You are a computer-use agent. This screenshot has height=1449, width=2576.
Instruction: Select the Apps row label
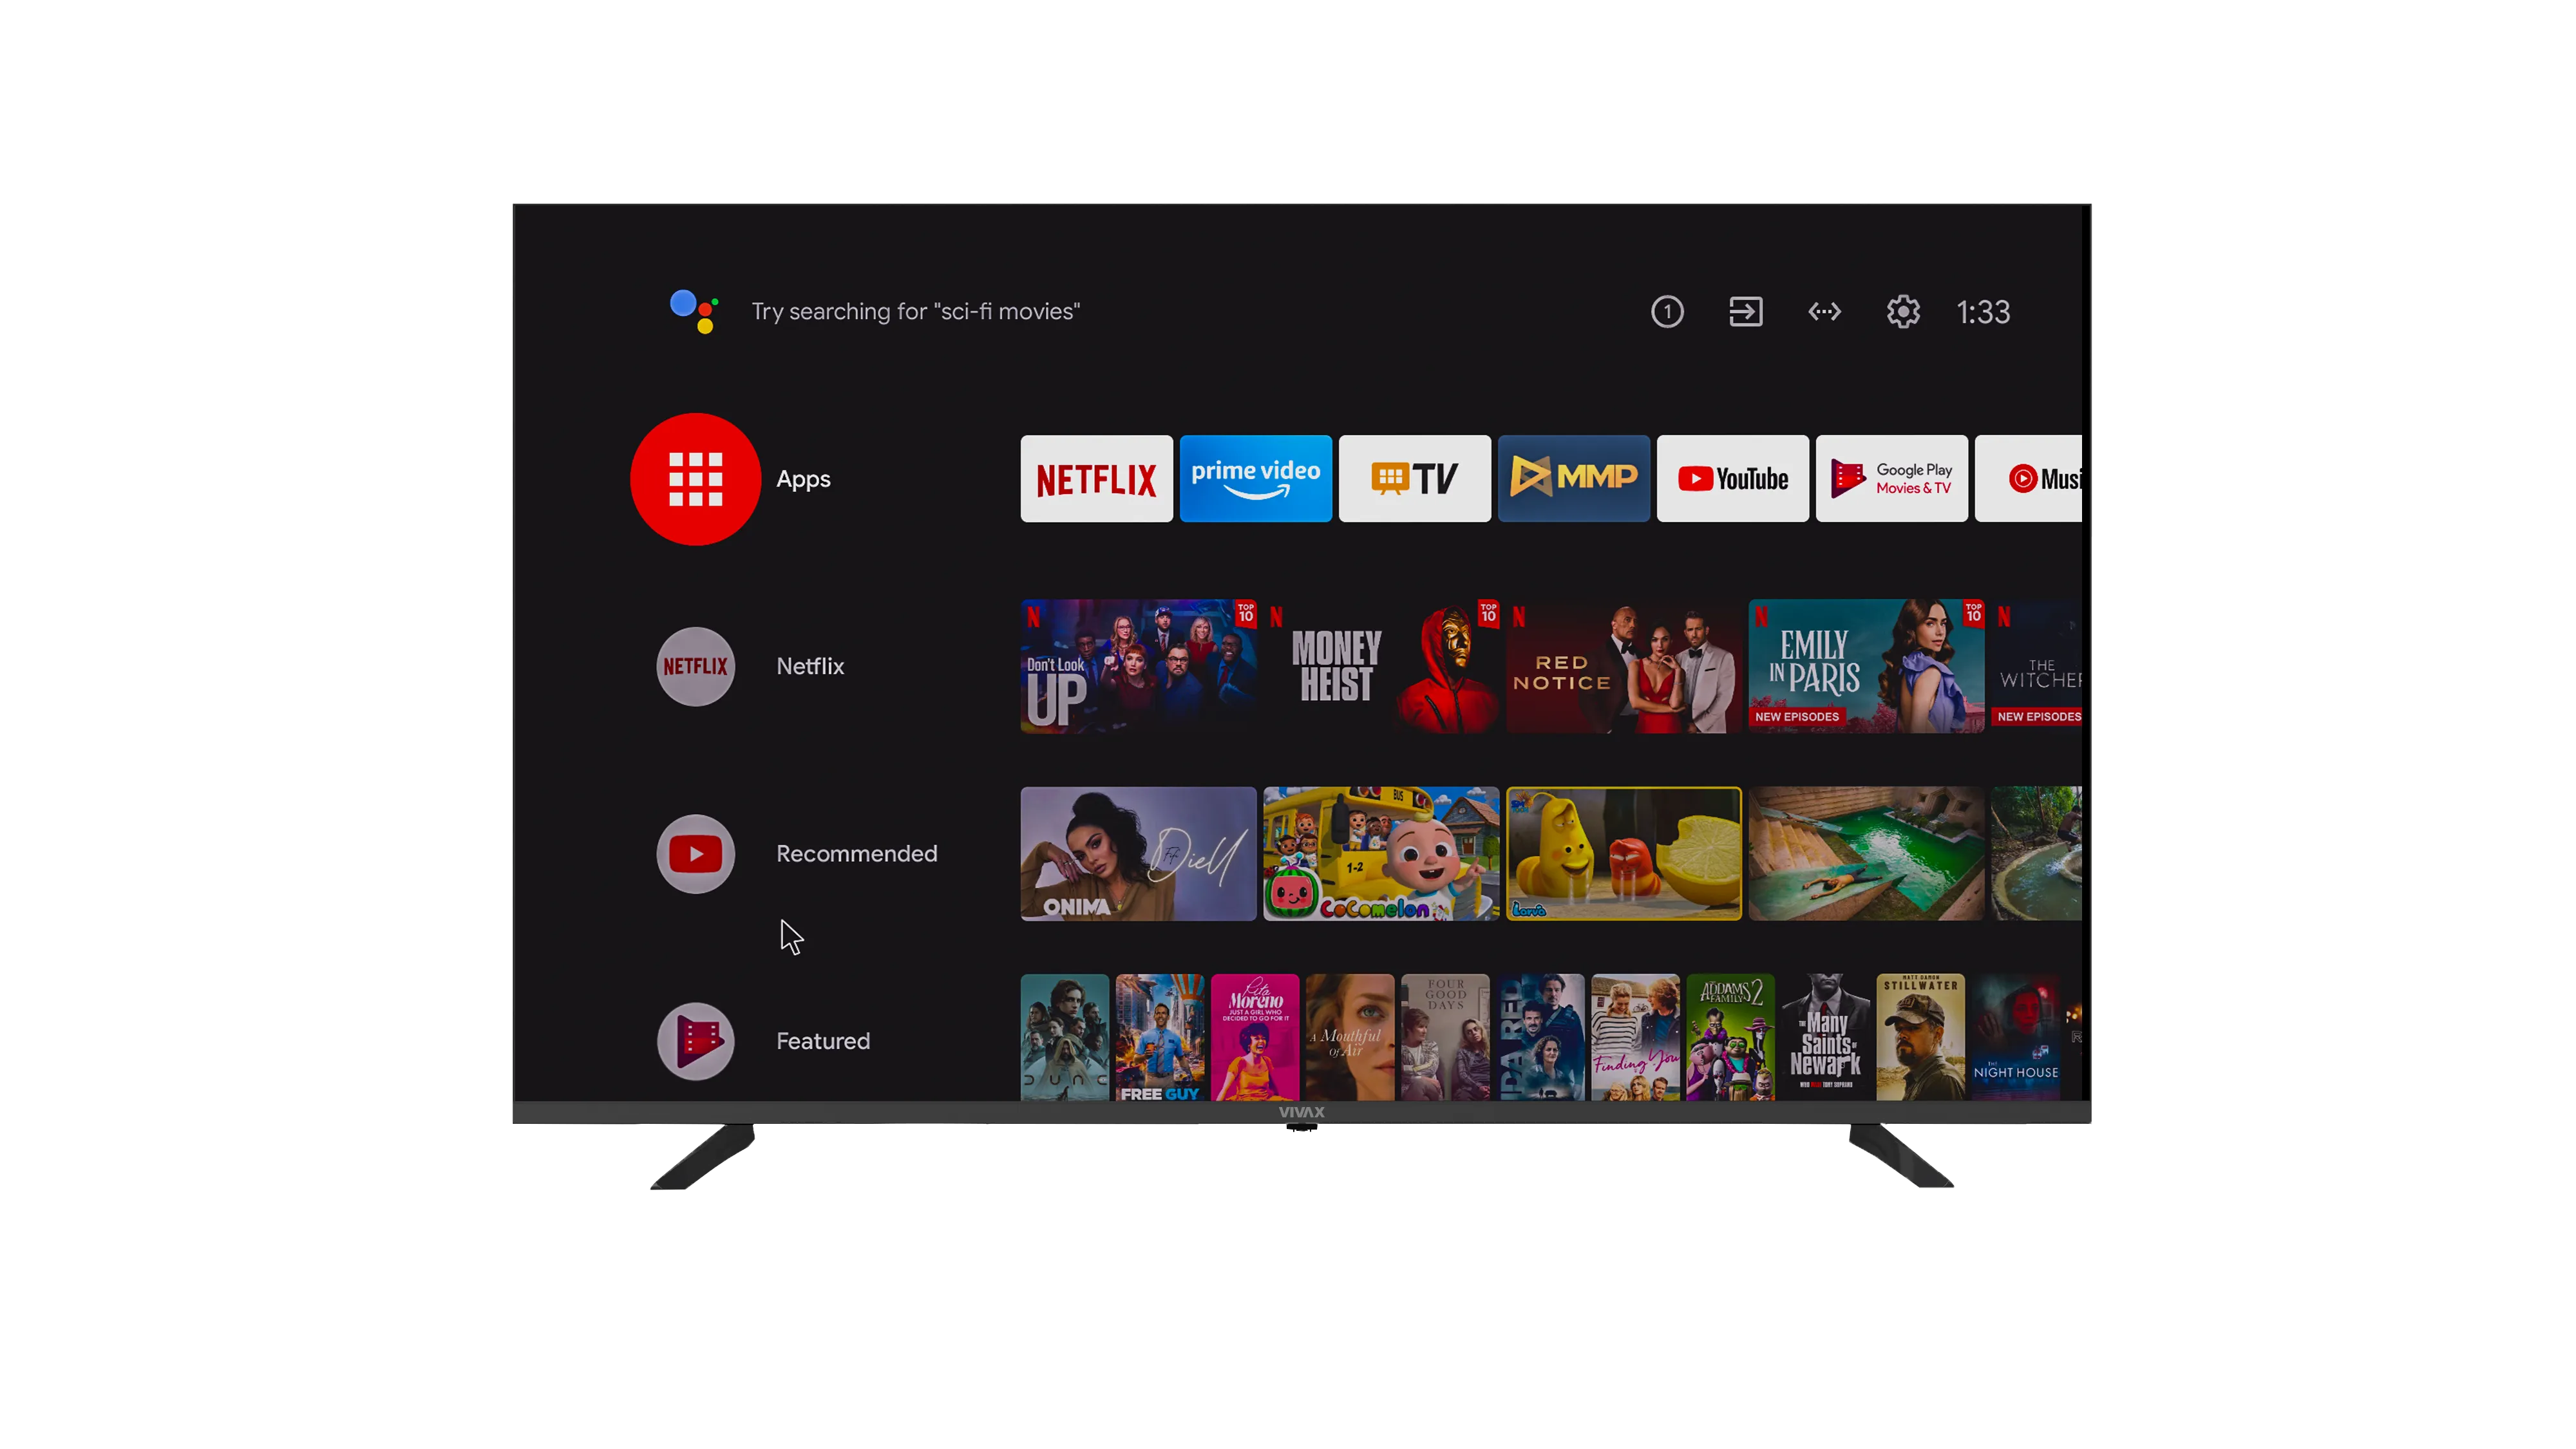pyautogui.click(x=803, y=479)
